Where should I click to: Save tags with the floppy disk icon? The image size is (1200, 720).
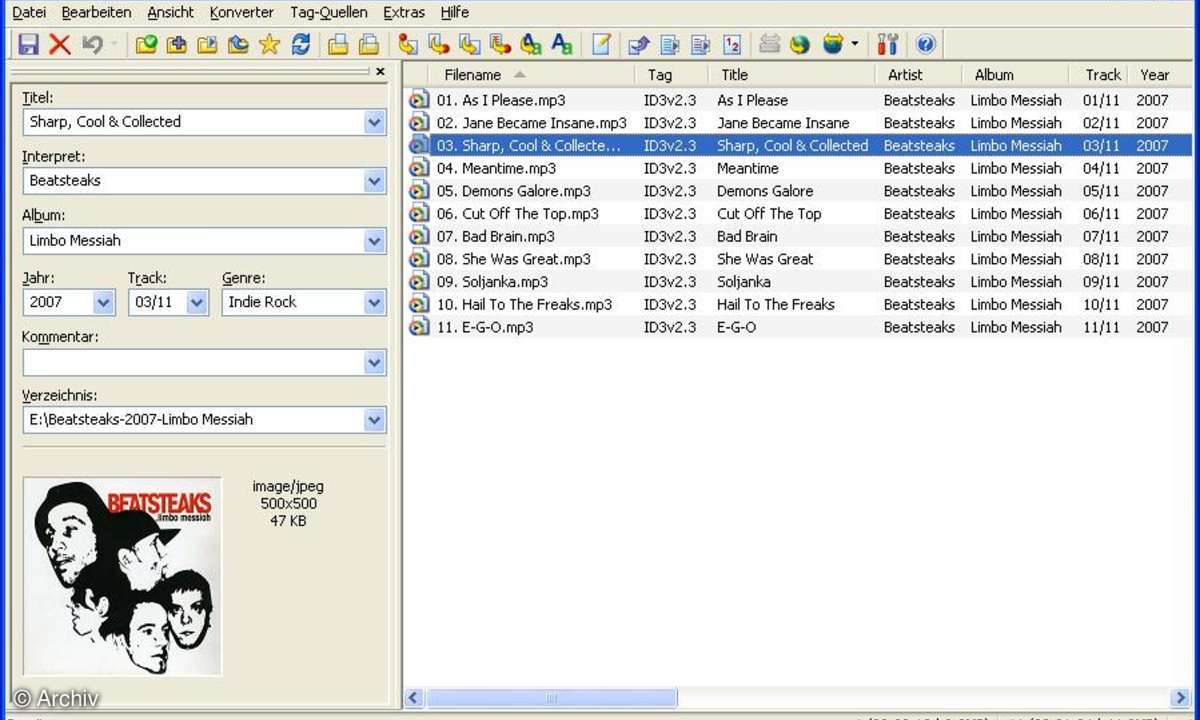pos(28,45)
